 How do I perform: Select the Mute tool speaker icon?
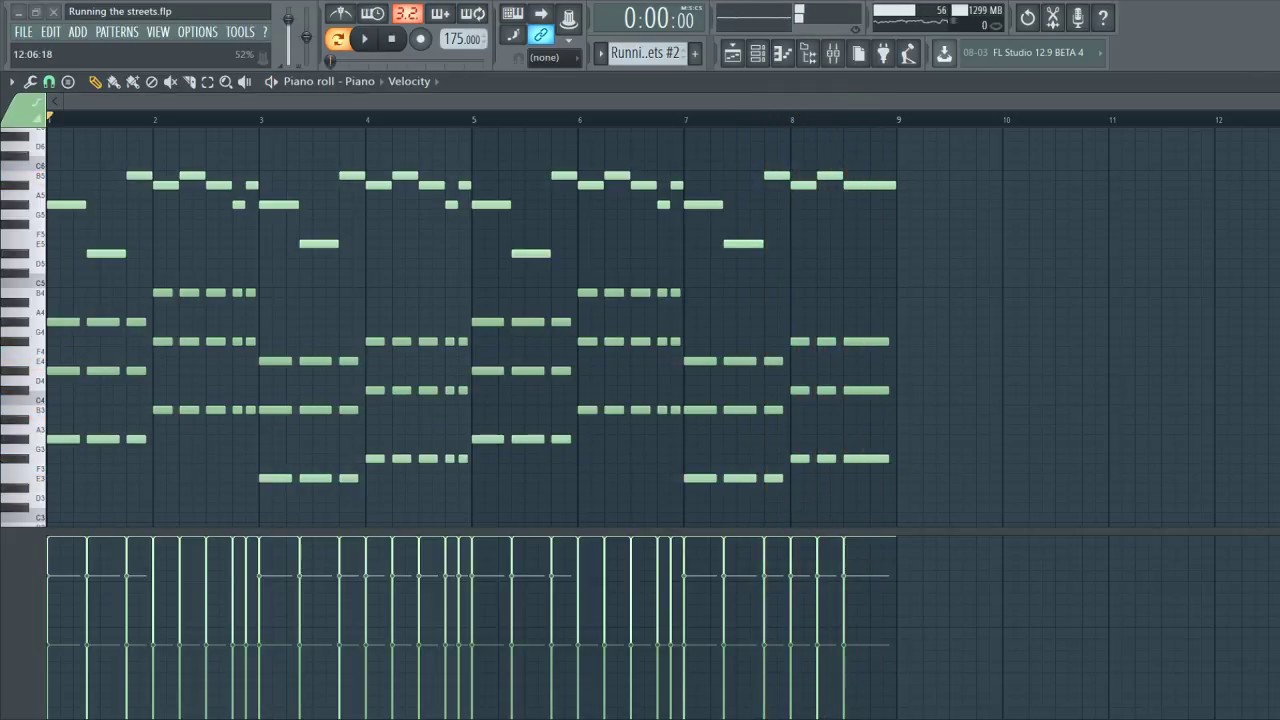pyautogui.click(x=171, y=82)
